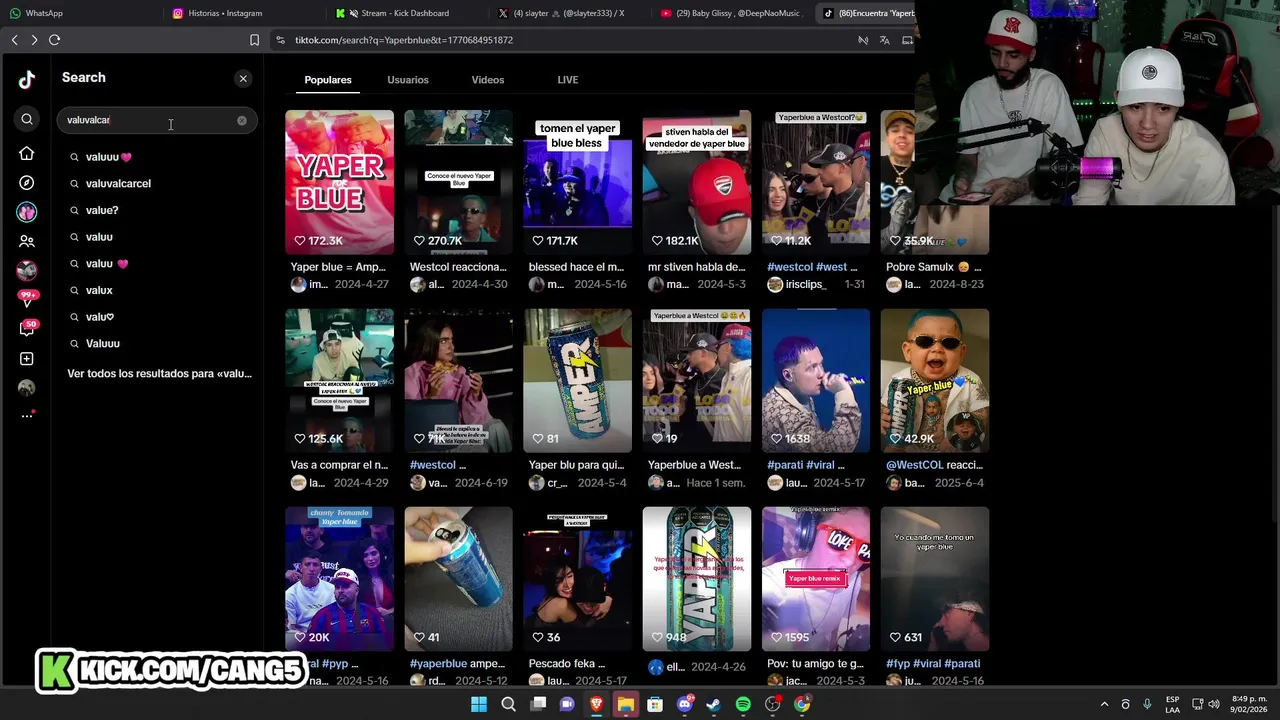
Task: Open the More three-dots sidebar icon
Action: (x=27, y=415)
